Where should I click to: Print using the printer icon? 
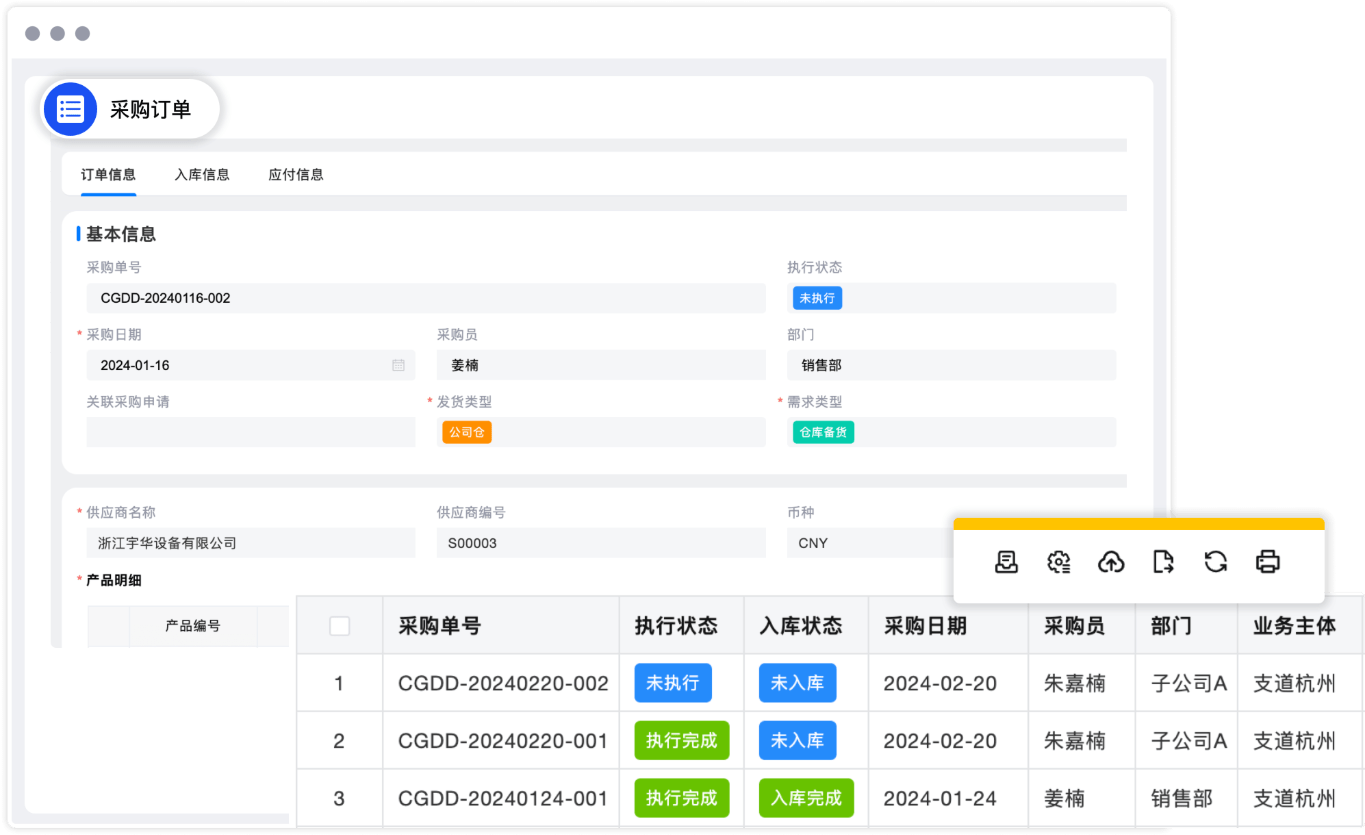(1267, 562)
